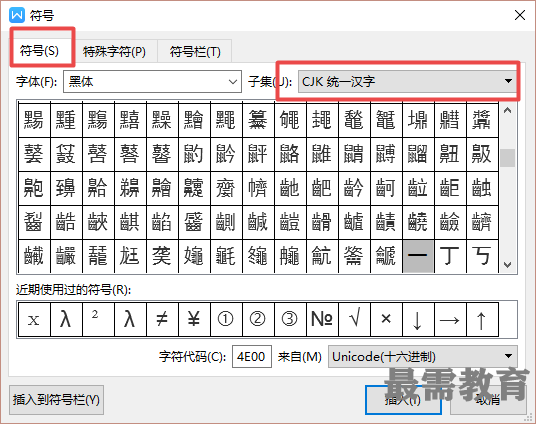Pick the recent circled ① symbol
The image size is (536, 424).
[226, 320]
